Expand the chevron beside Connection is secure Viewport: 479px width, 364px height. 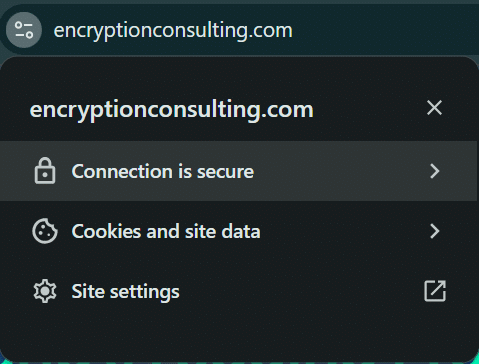point(435,171)
